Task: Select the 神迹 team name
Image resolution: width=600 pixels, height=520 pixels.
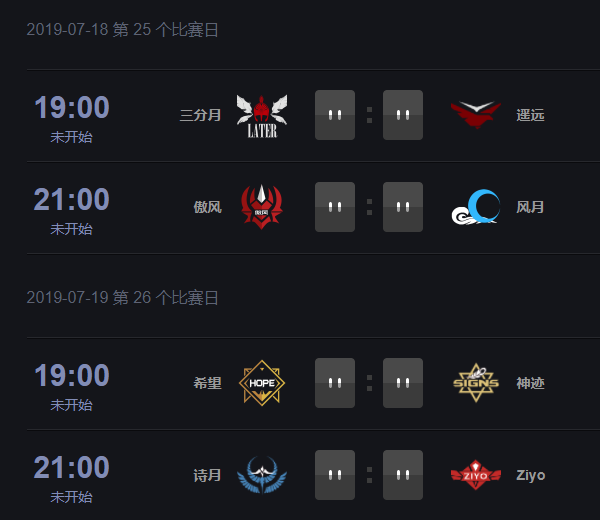Action: coord(530,383)
